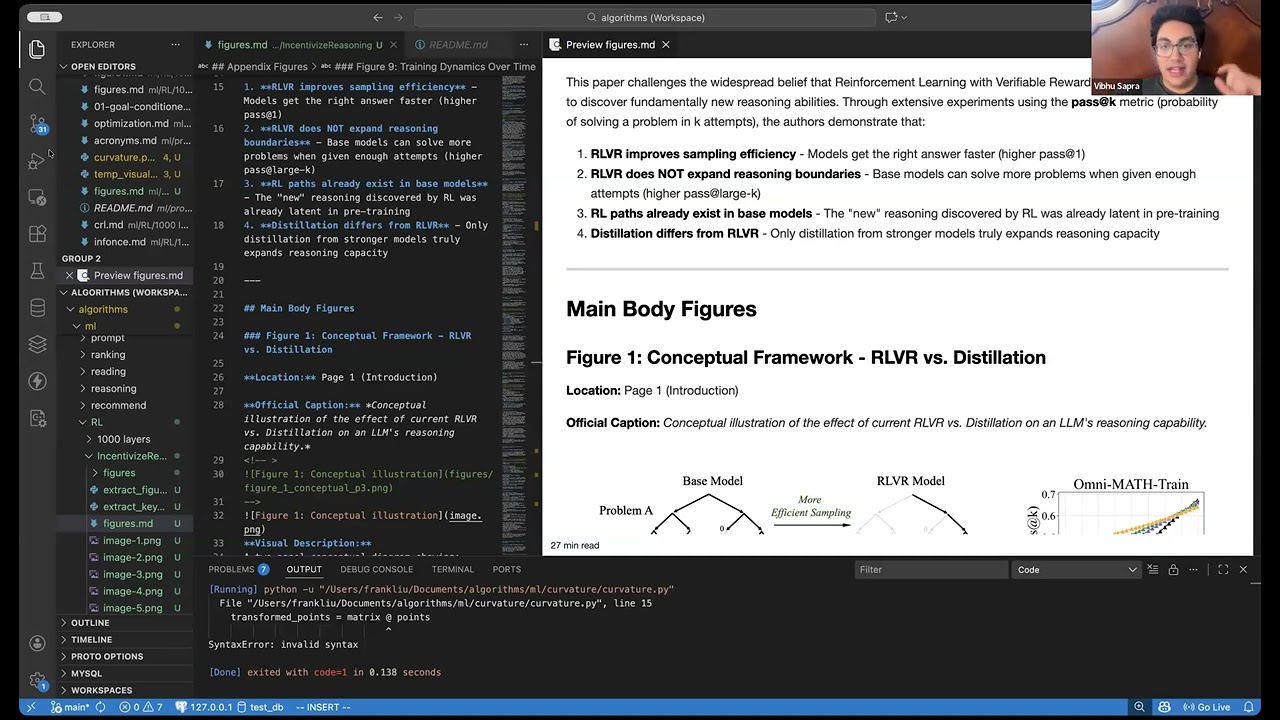Viewport: 1280px width, 720px height.
Task: Click Go Live in status bar
Action: pos(1207,707)
